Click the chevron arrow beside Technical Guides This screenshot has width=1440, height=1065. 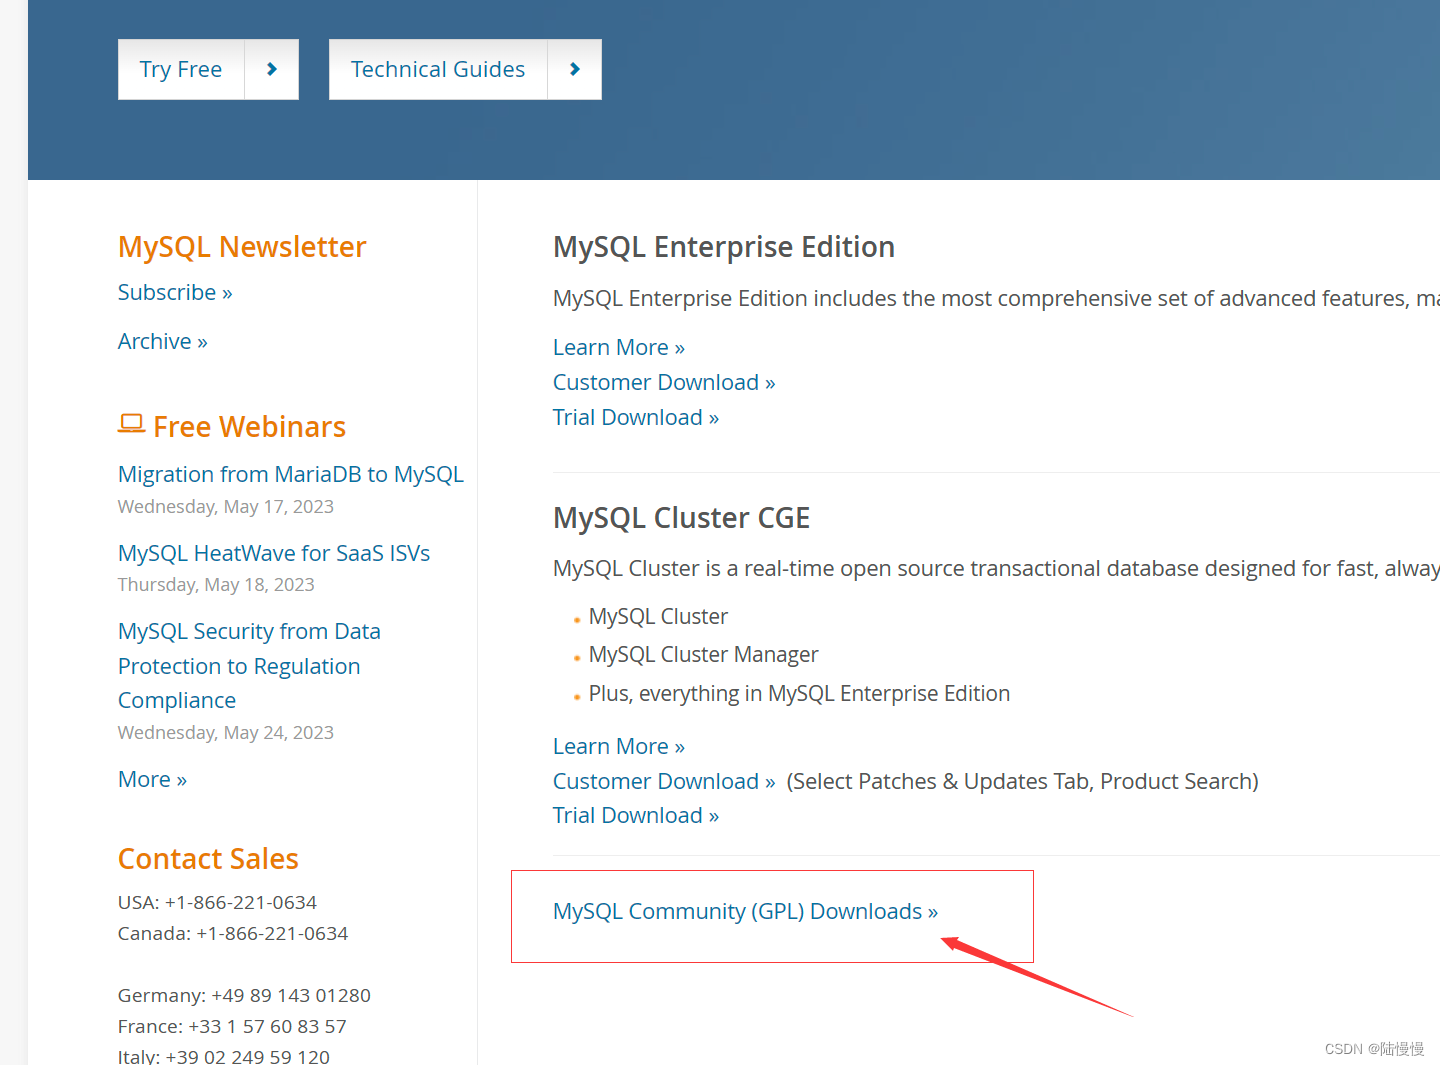point(575,69)
